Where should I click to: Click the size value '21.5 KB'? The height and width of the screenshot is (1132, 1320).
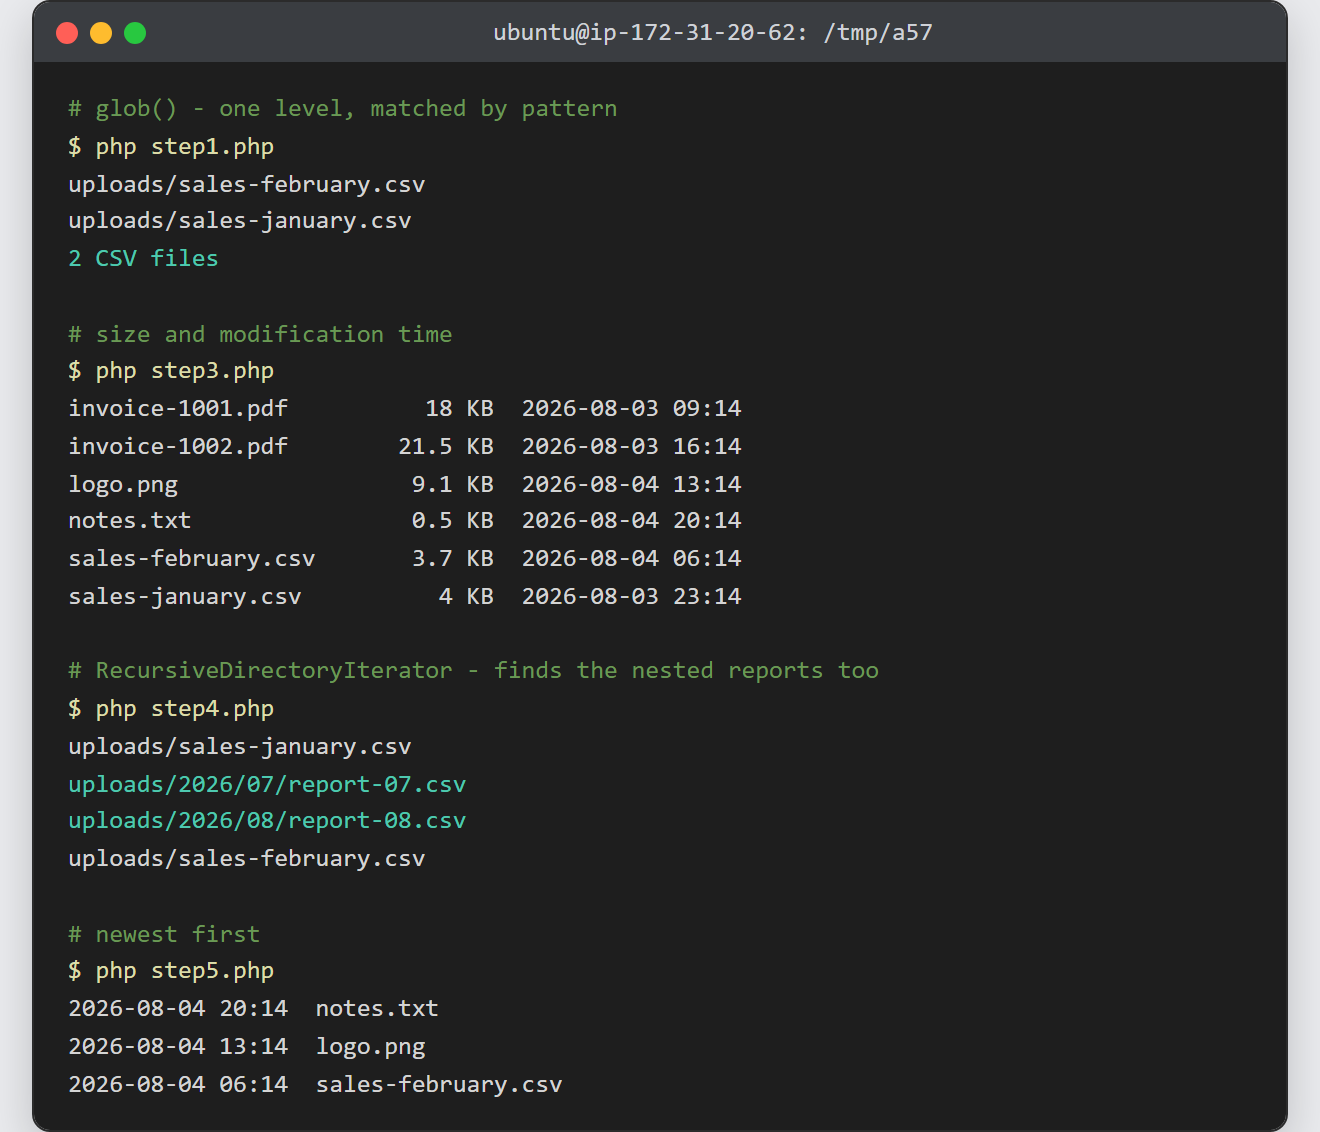tap(446, 446)
